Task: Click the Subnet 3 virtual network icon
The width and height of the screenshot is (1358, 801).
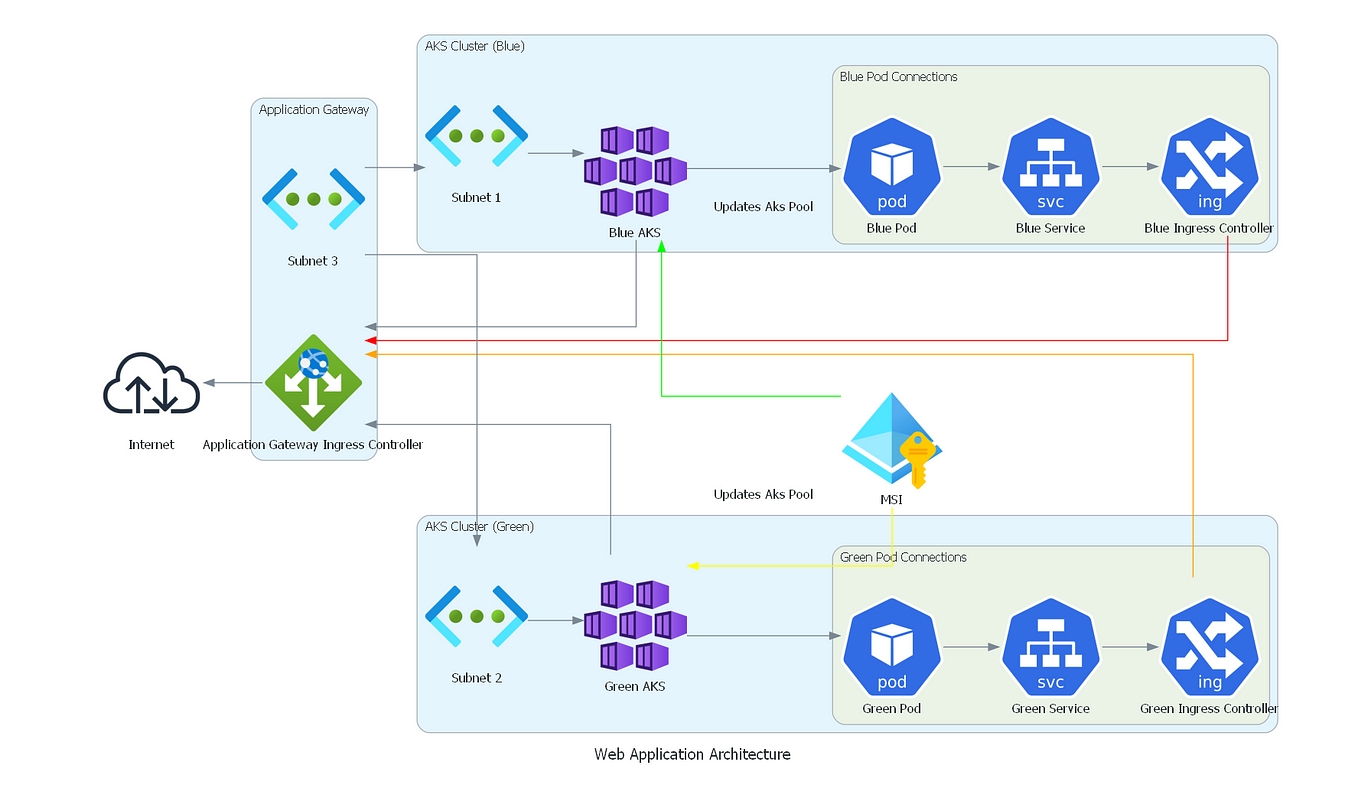Action: click(313, 198)
